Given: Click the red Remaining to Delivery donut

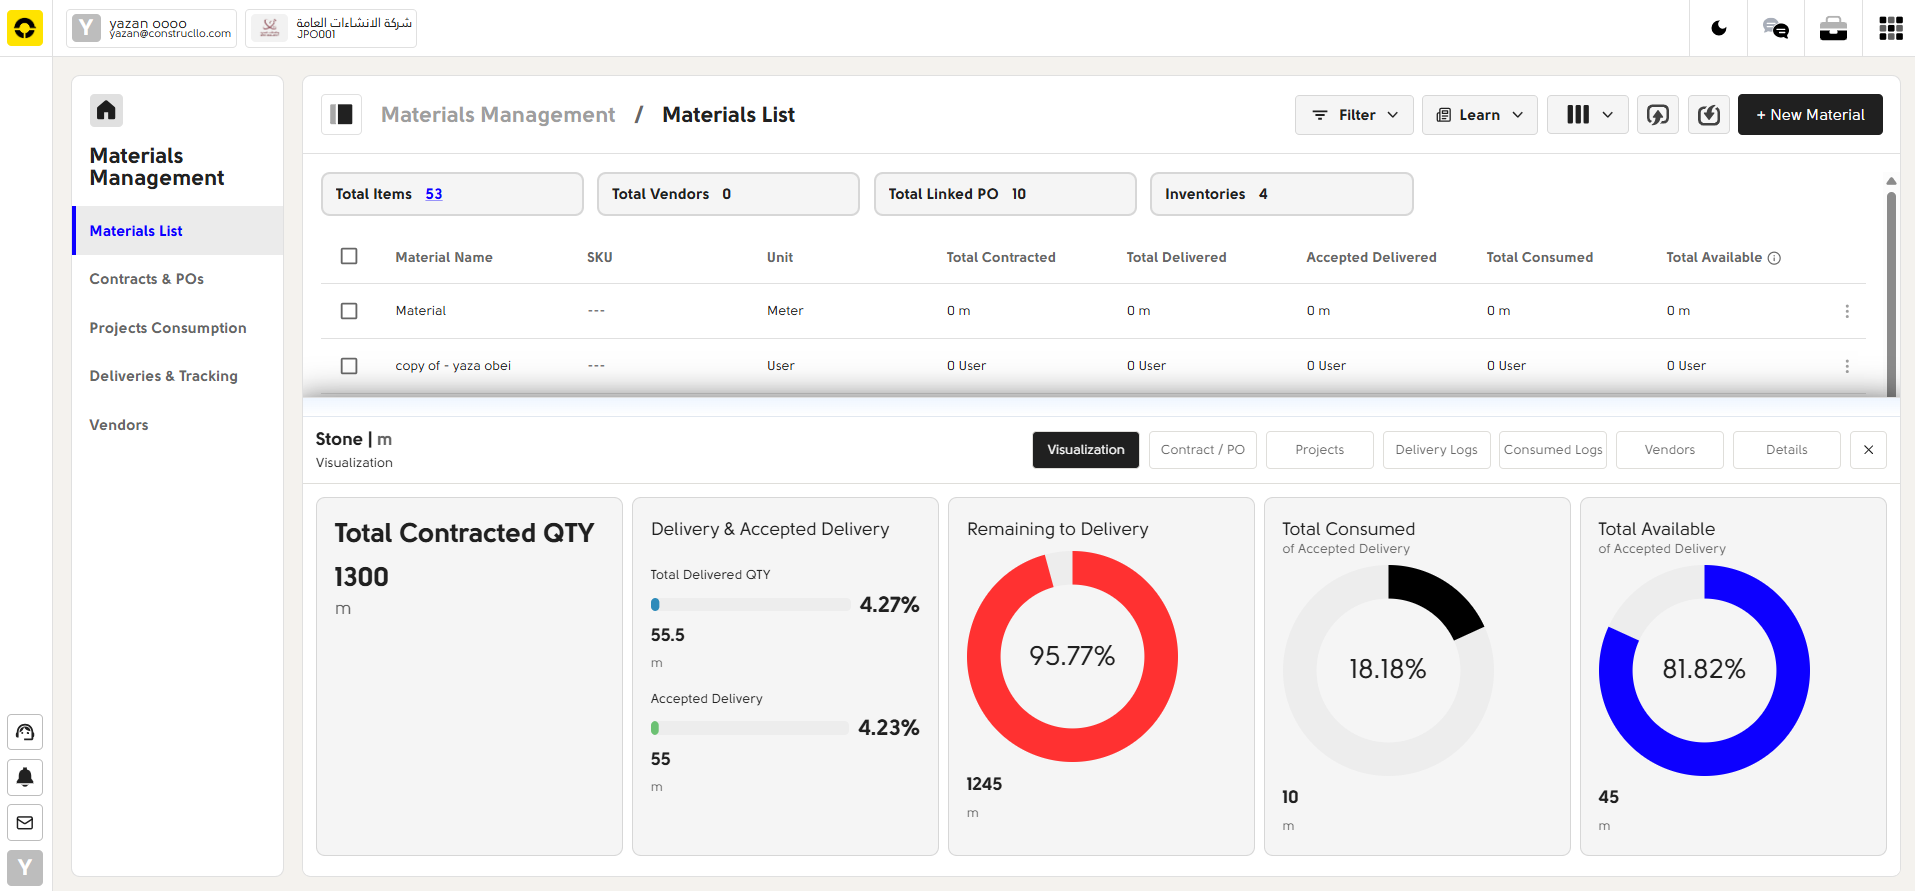Looking at the screenshot, I should 1072,656.
